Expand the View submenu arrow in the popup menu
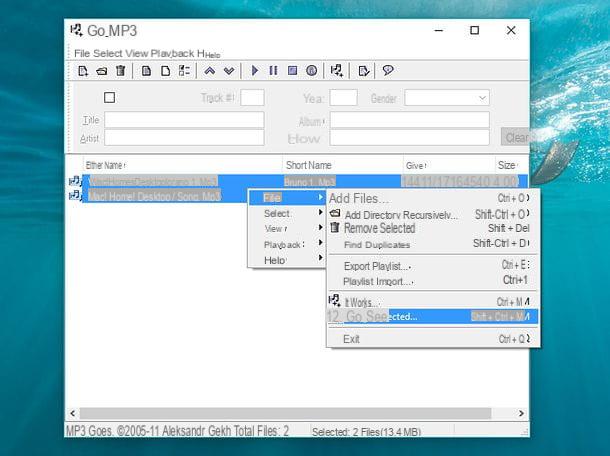The width and height of the screenshot is (610, 456). coord(321,227)
